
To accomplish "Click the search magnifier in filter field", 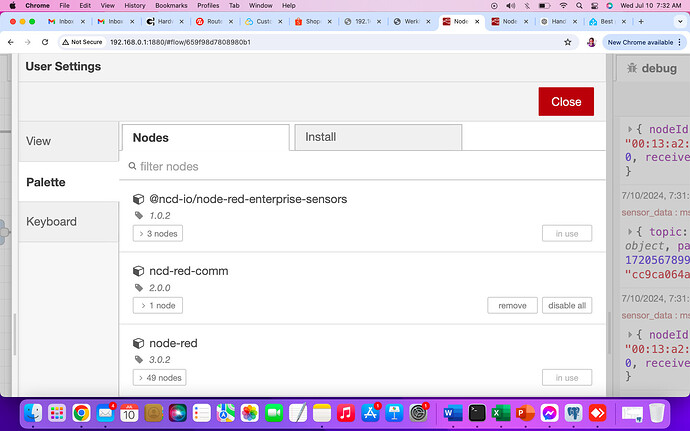I will click(132, 166).
